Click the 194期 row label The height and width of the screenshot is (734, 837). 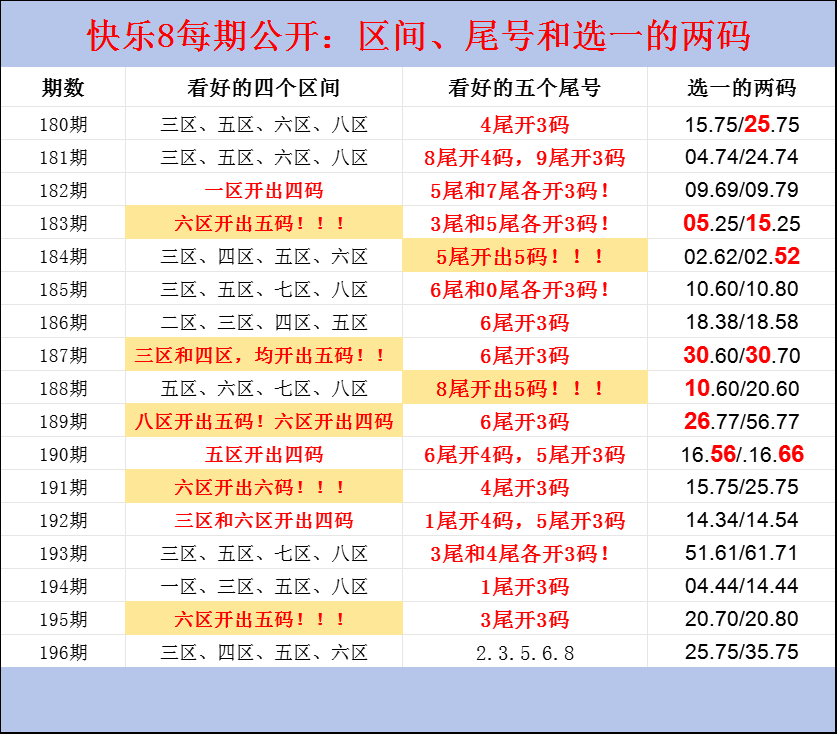pos(63,587)
